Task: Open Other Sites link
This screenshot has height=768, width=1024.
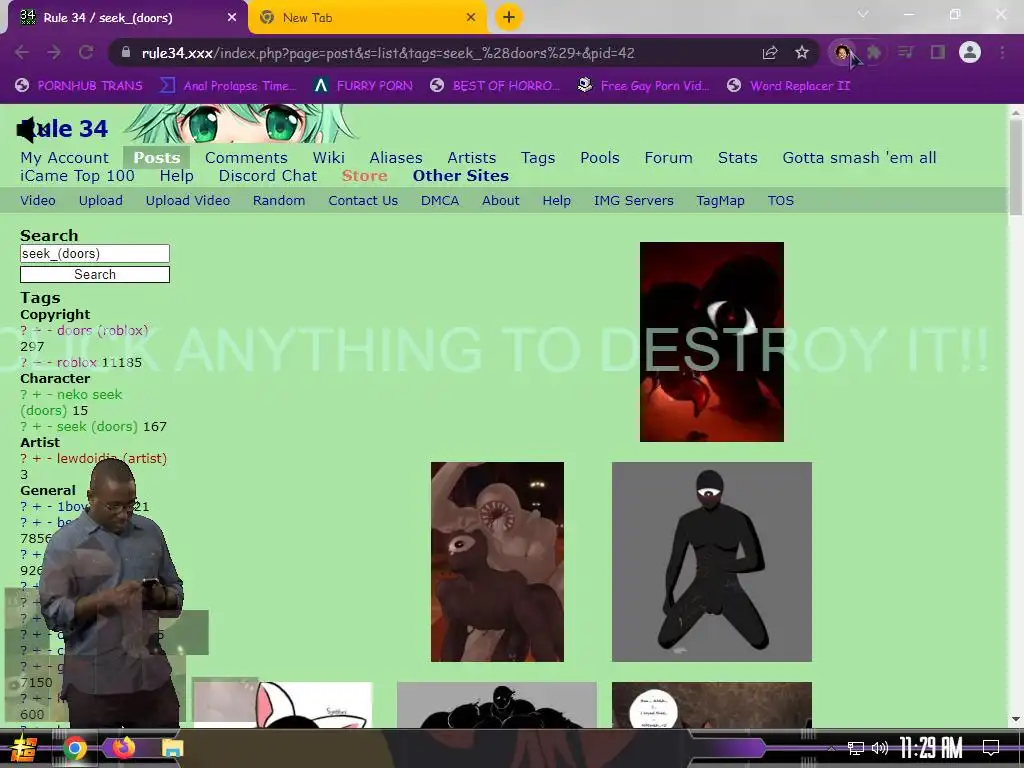Action: pos(460,176)
